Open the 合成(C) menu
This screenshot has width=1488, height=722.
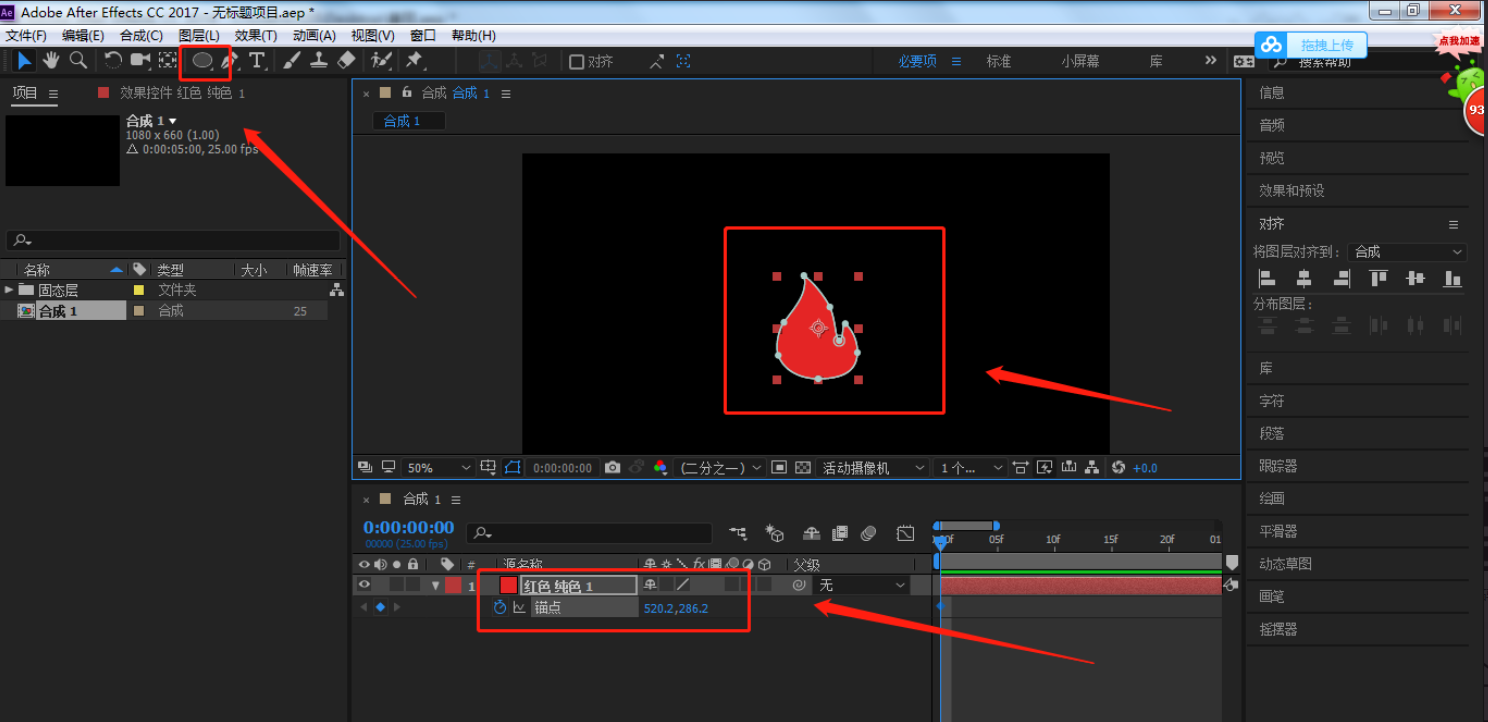[x=141, y=35]
